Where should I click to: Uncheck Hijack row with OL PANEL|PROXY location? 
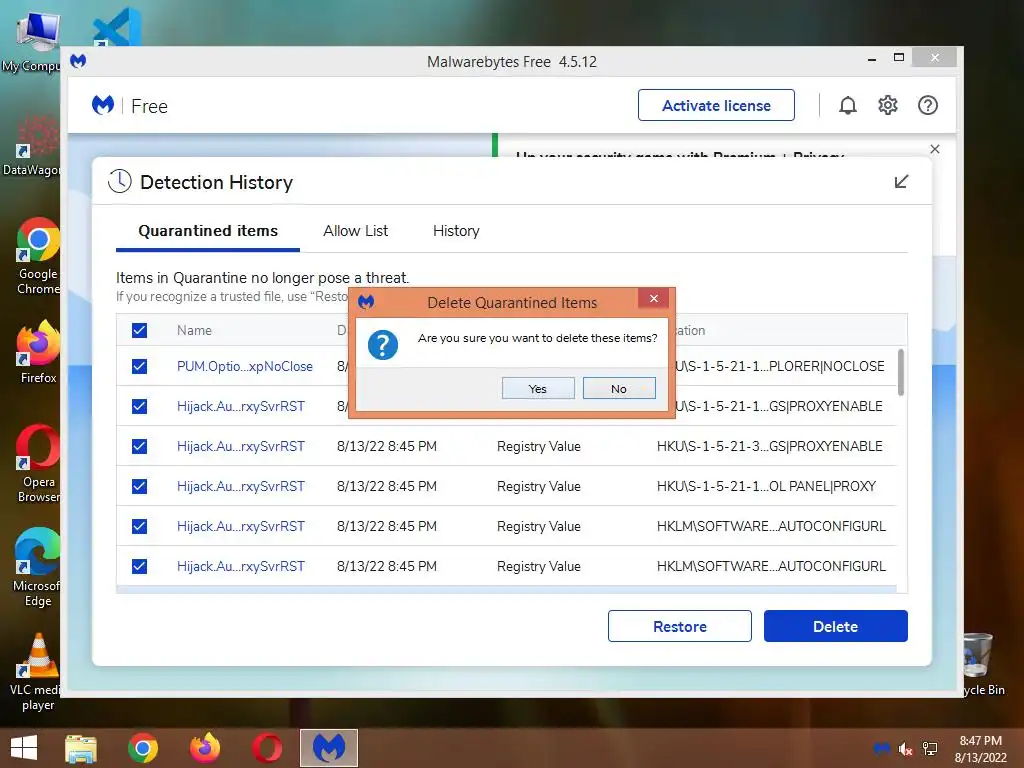click(139, 487)
